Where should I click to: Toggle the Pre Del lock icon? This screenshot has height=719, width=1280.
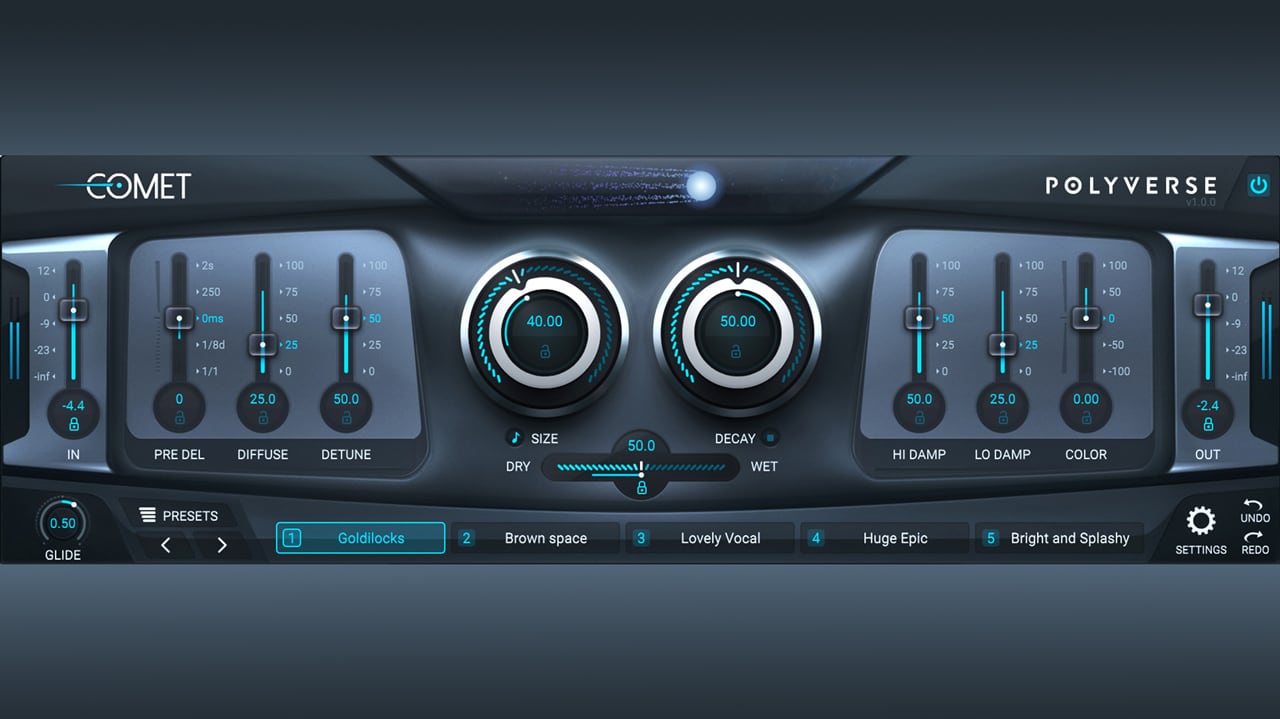click(179, 418)
